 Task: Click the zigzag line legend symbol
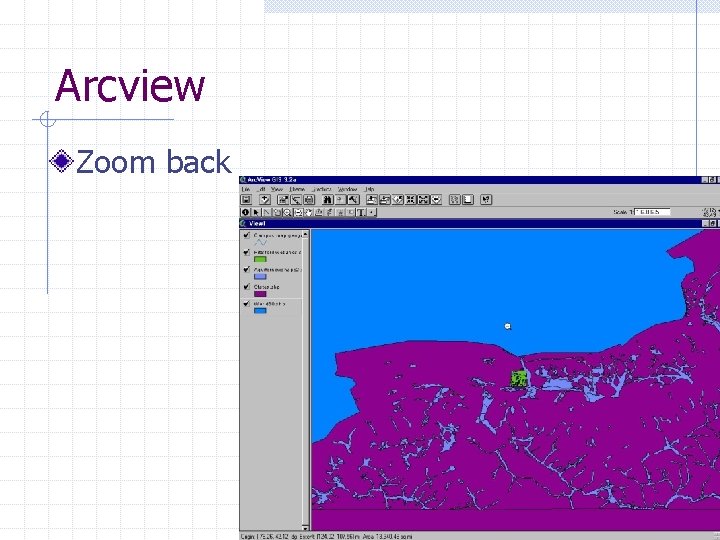[x=260, y=242]
